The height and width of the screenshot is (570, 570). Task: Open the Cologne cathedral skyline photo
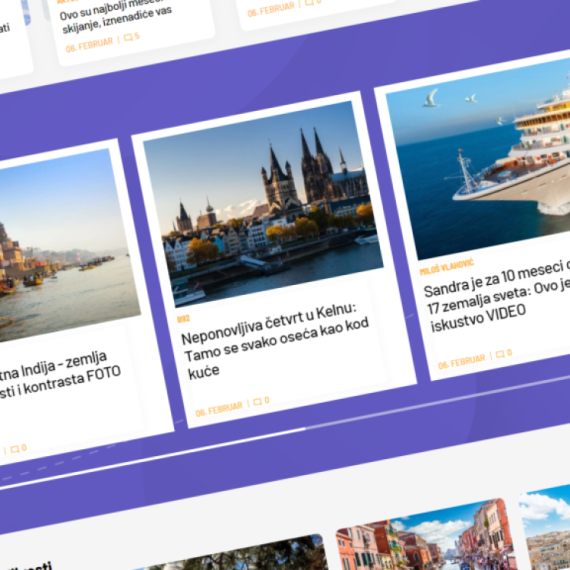[263, 204]
